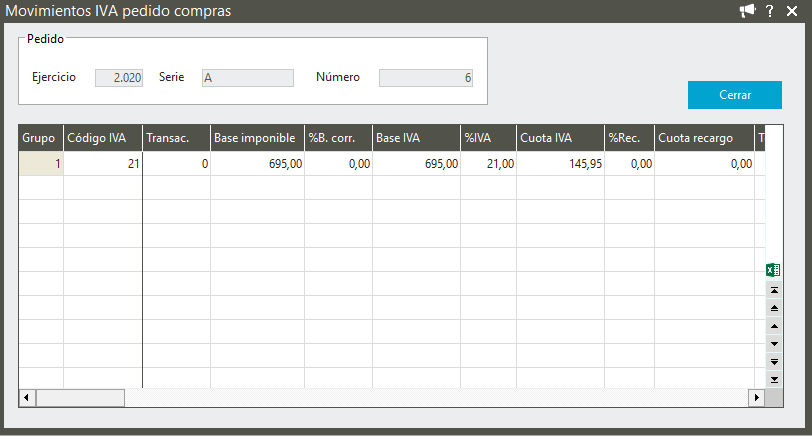Click the %B. corr. column header
This screenshot has width=812, height=436.
pyautogui.click(x=338, y=138)
